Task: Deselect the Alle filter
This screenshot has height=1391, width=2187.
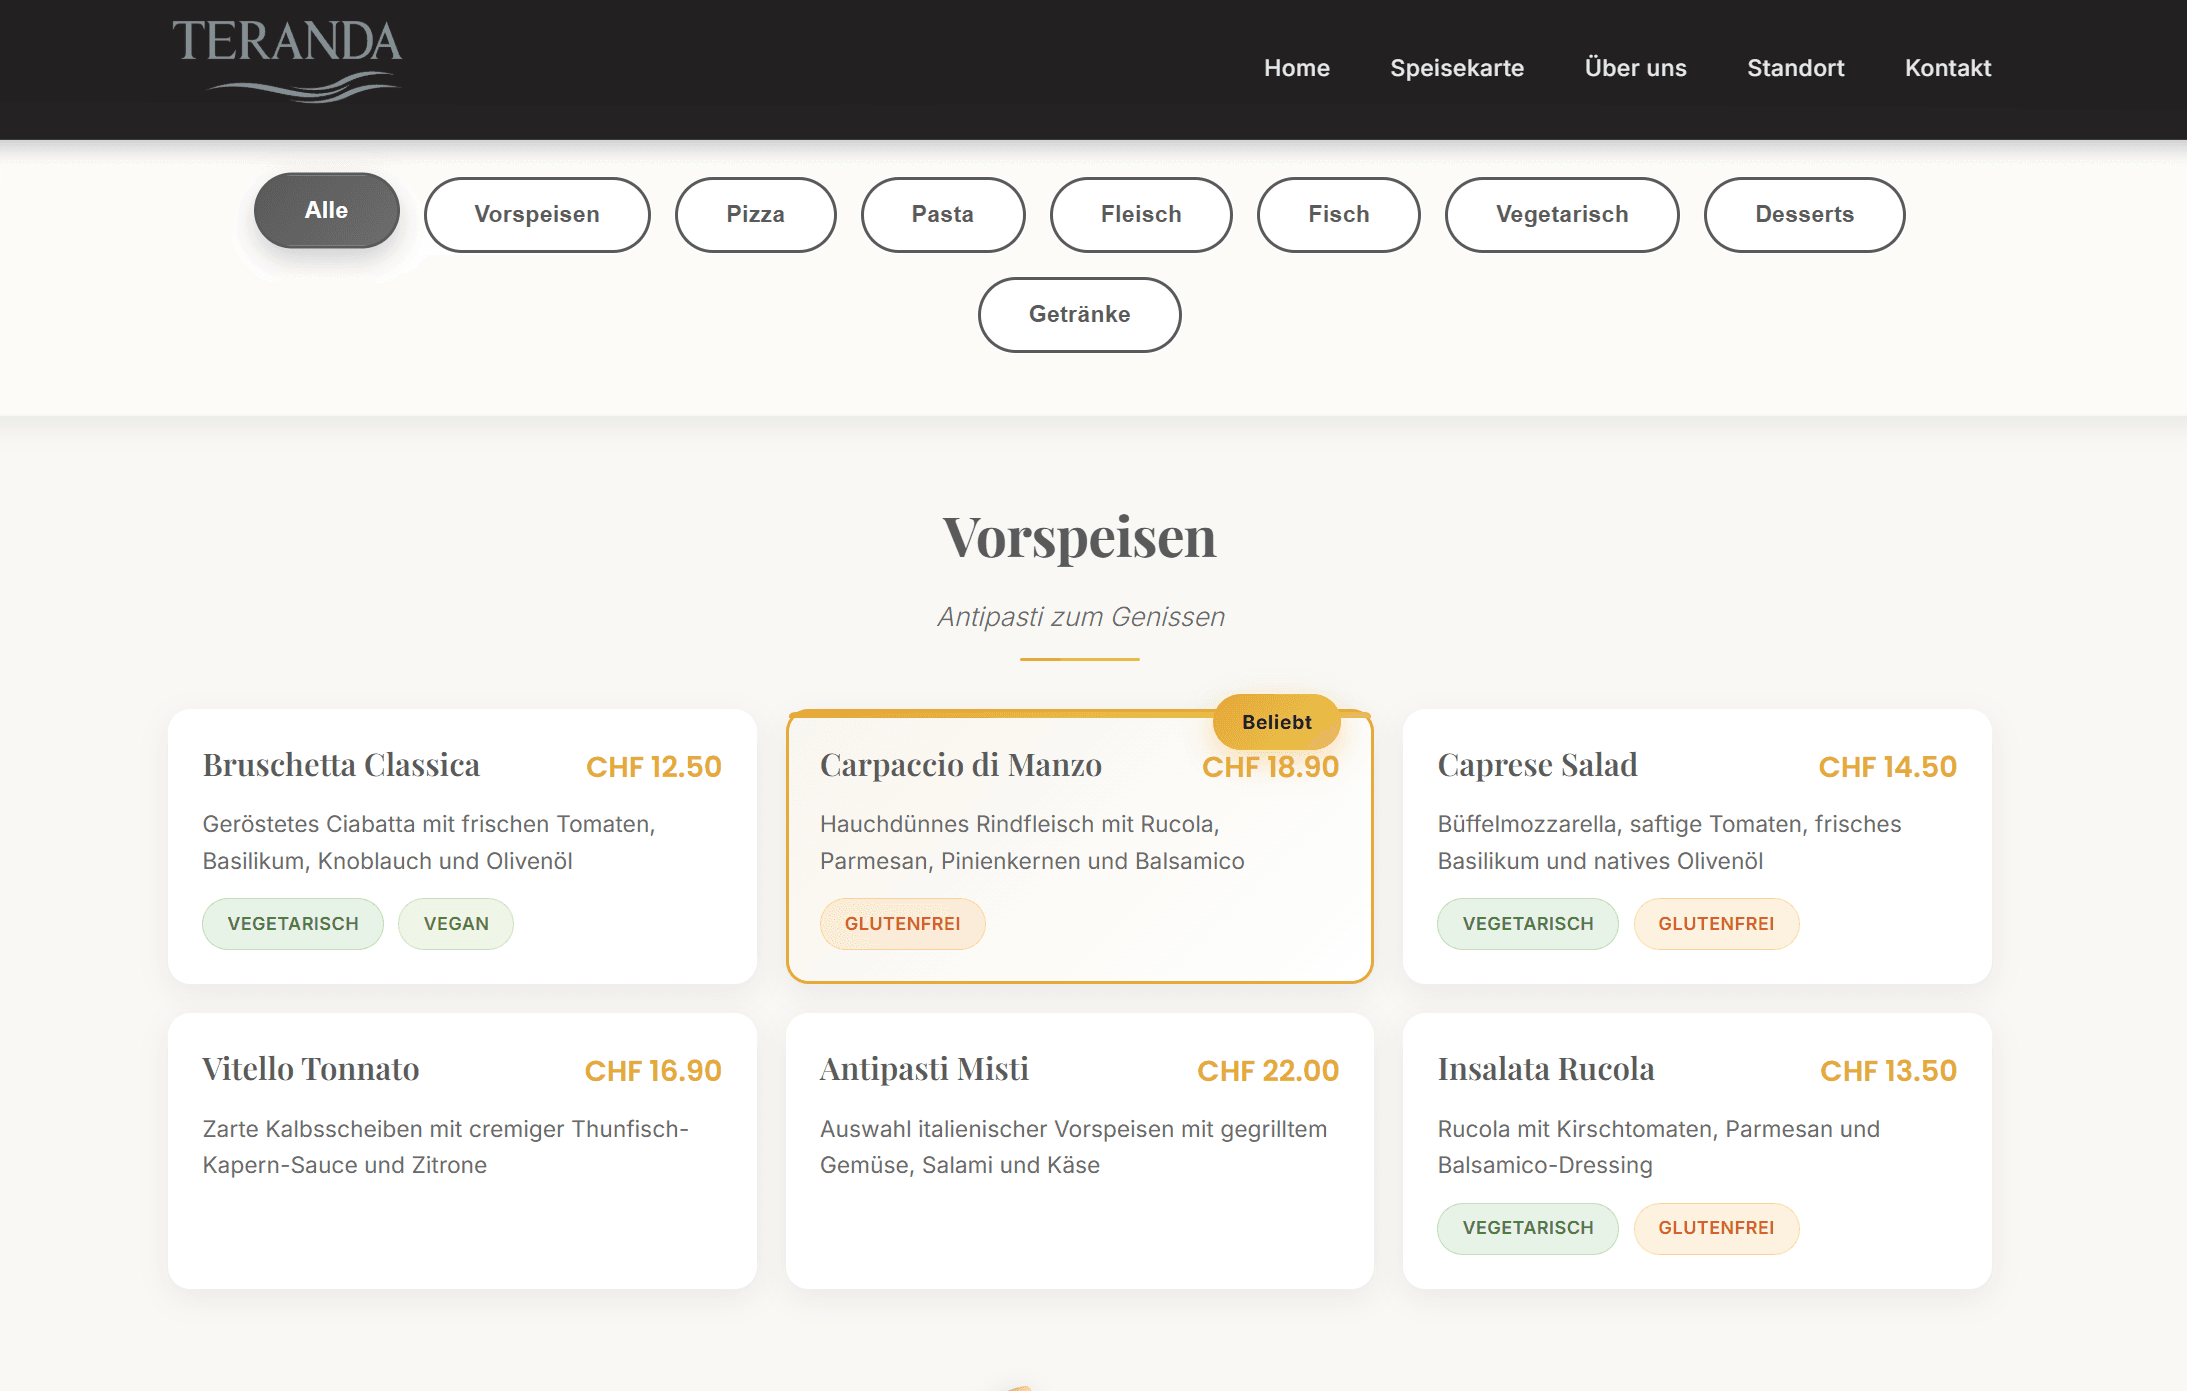Action: pyautogui.click(x=325, y=210)
